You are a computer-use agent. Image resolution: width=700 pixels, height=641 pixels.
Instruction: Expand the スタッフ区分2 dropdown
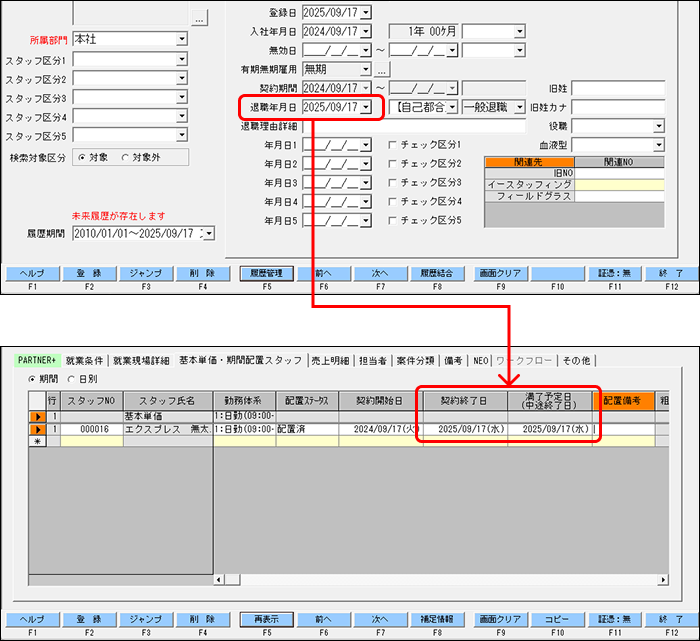pos(181,79)
